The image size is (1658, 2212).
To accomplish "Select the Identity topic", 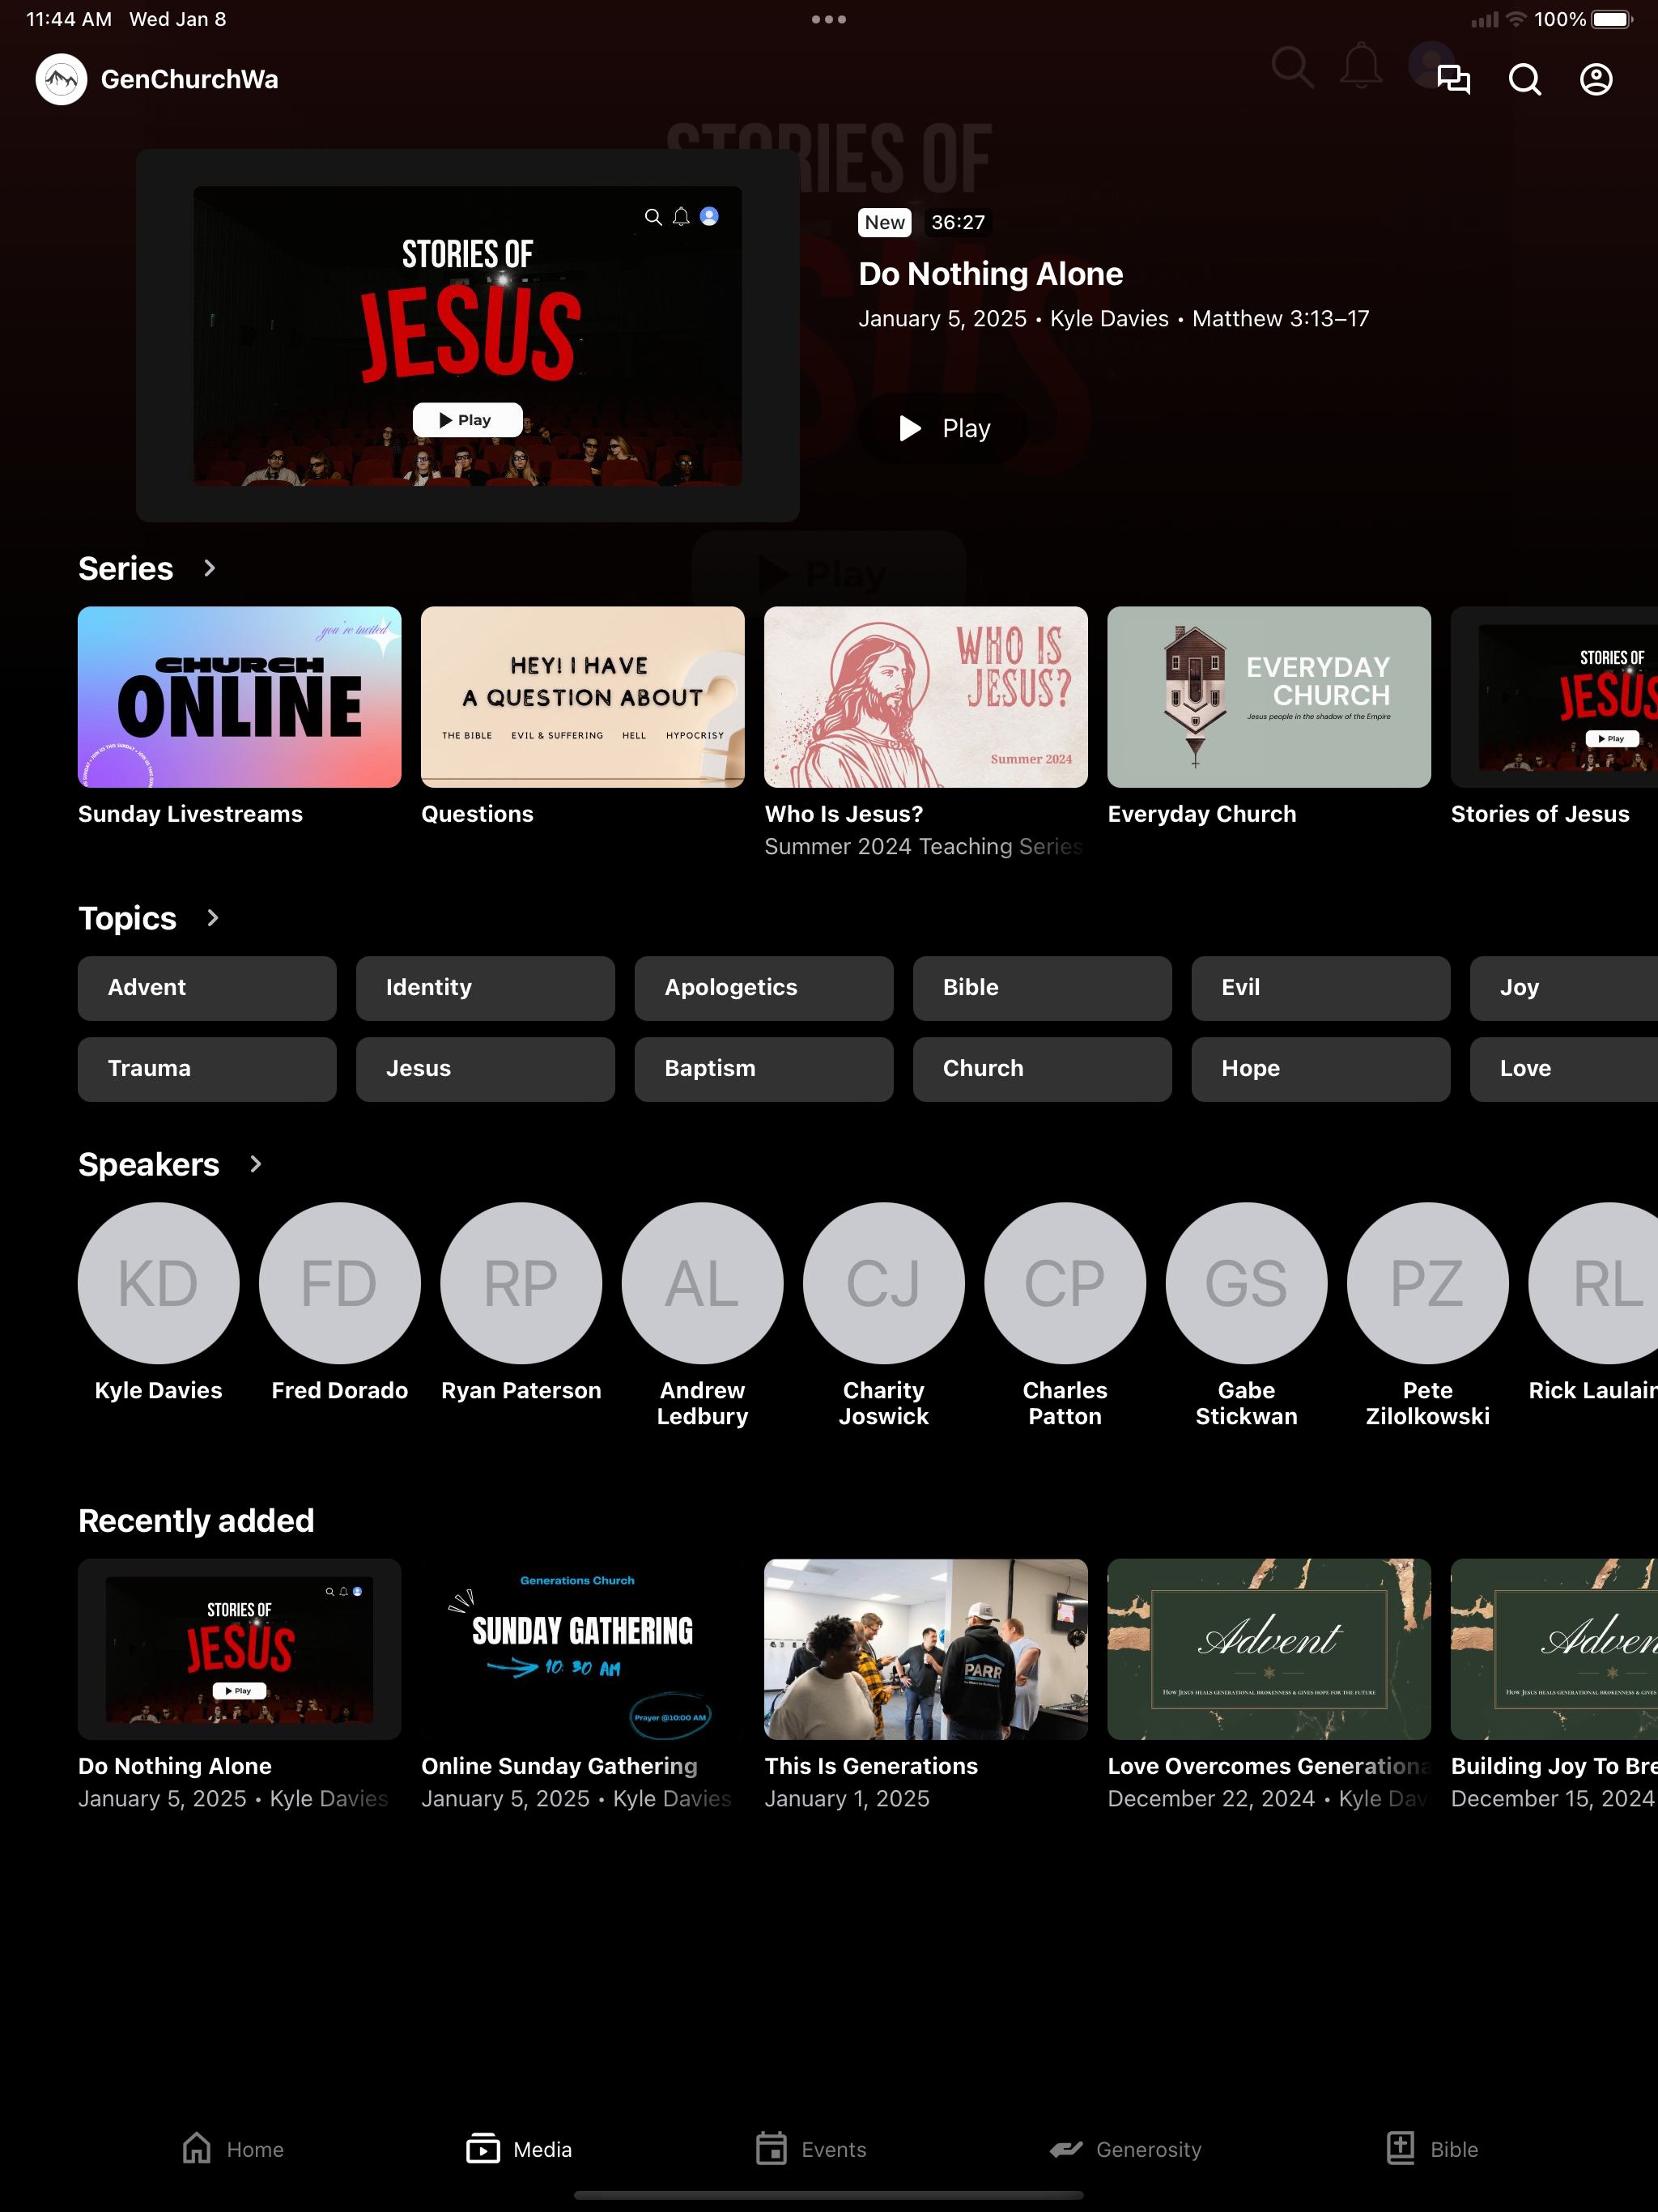I will (485, 988).
